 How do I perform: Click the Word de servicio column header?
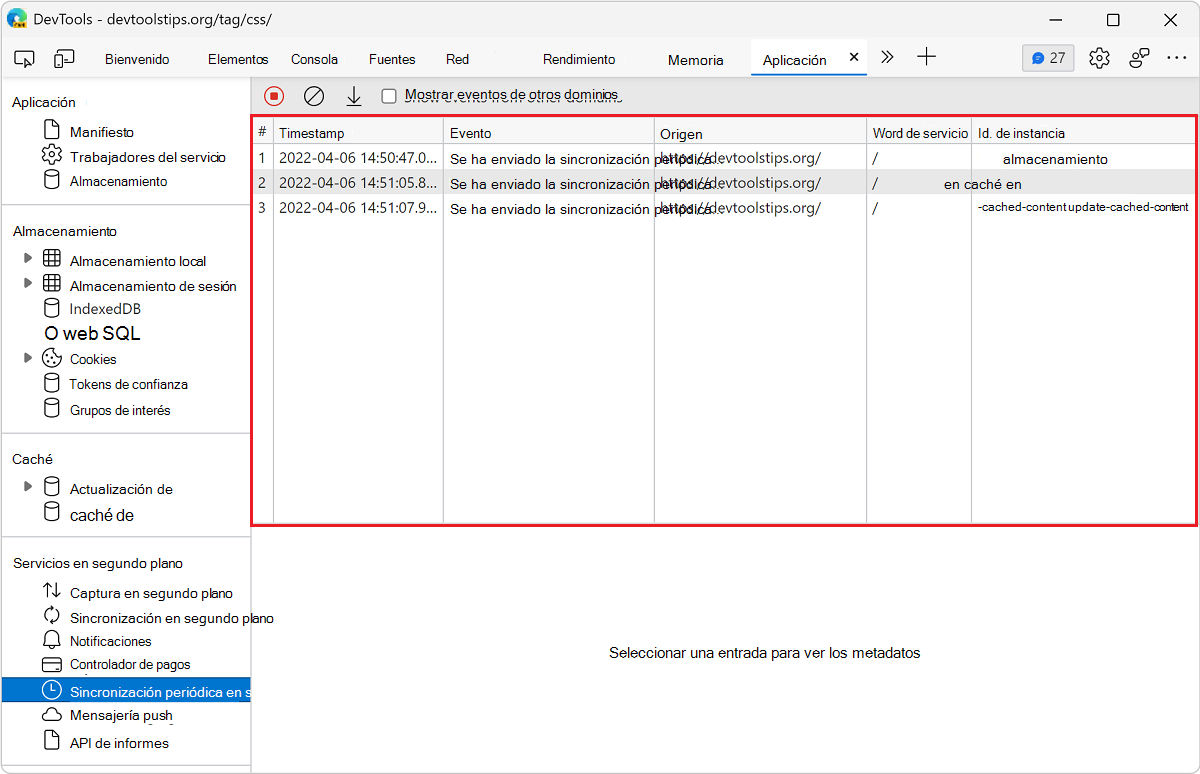(919, 133)
